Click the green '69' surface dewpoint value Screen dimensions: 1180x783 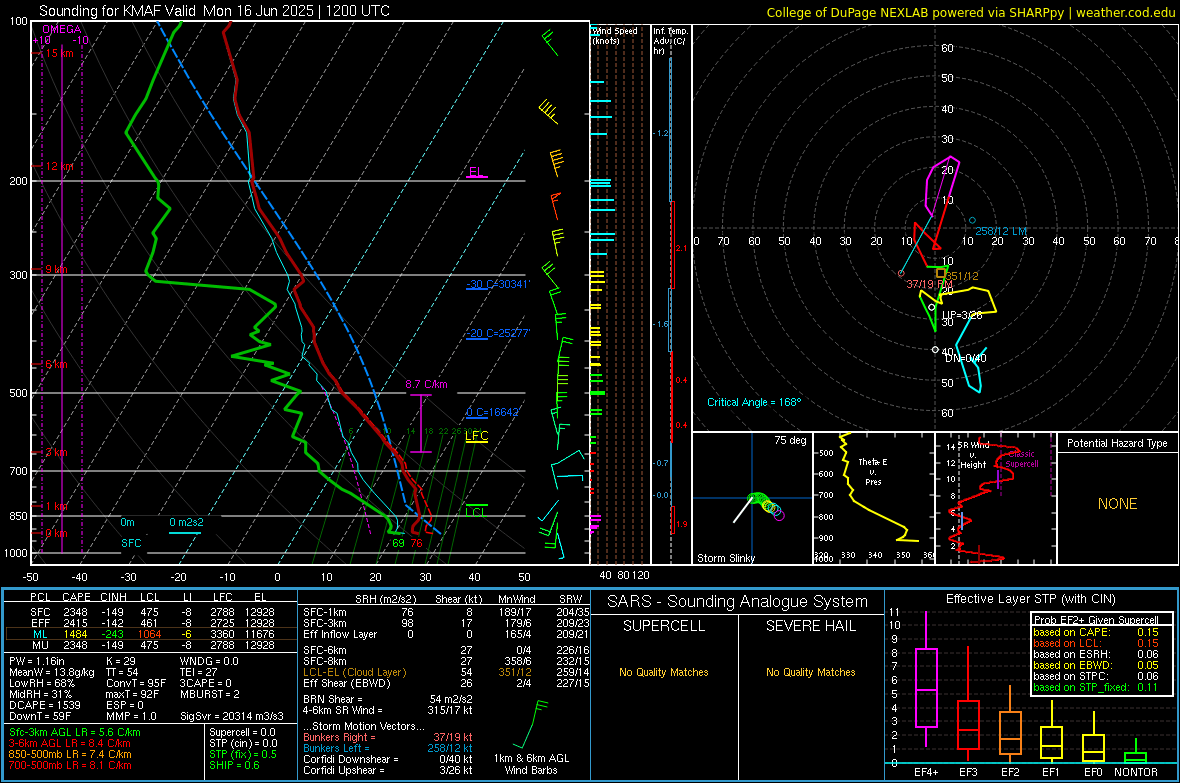pyautogui.click(x=398, y=543)
